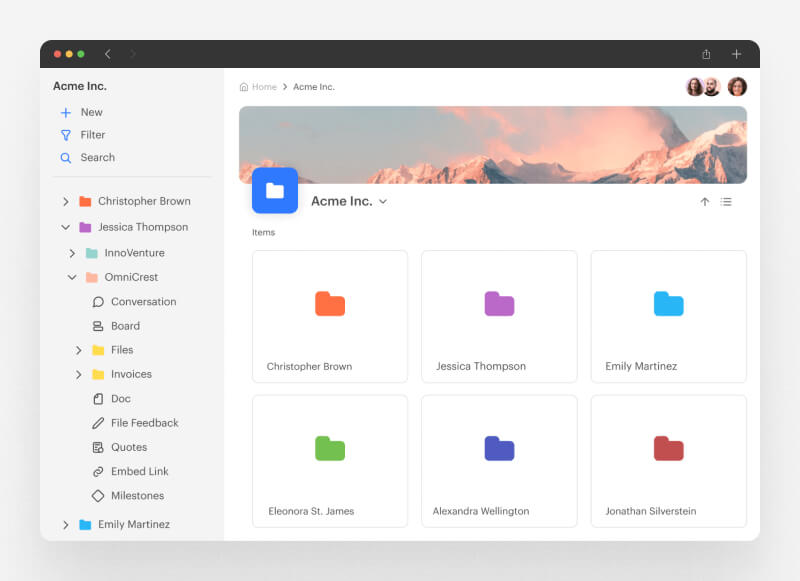
Task: Collapse the OmniCrest folder chevron
Action: click(72, 277)
